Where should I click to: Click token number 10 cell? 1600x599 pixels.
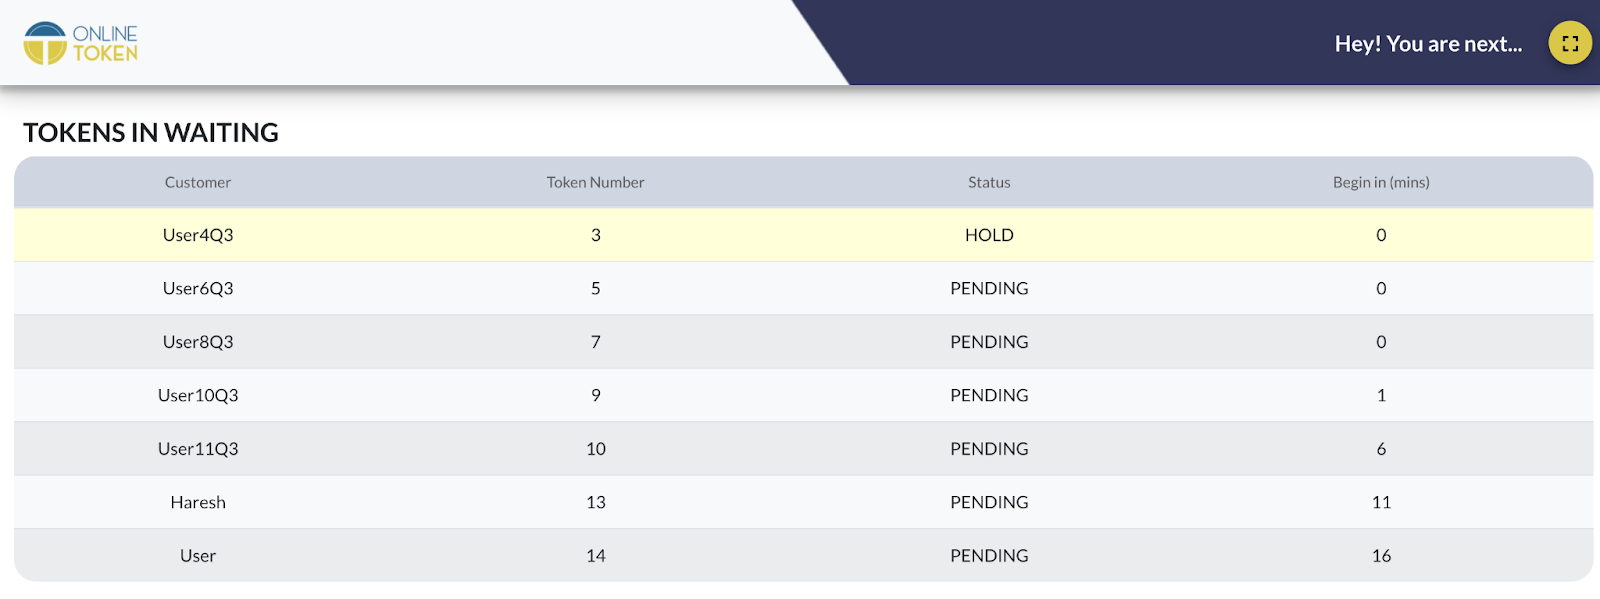[x=596, y=449]
